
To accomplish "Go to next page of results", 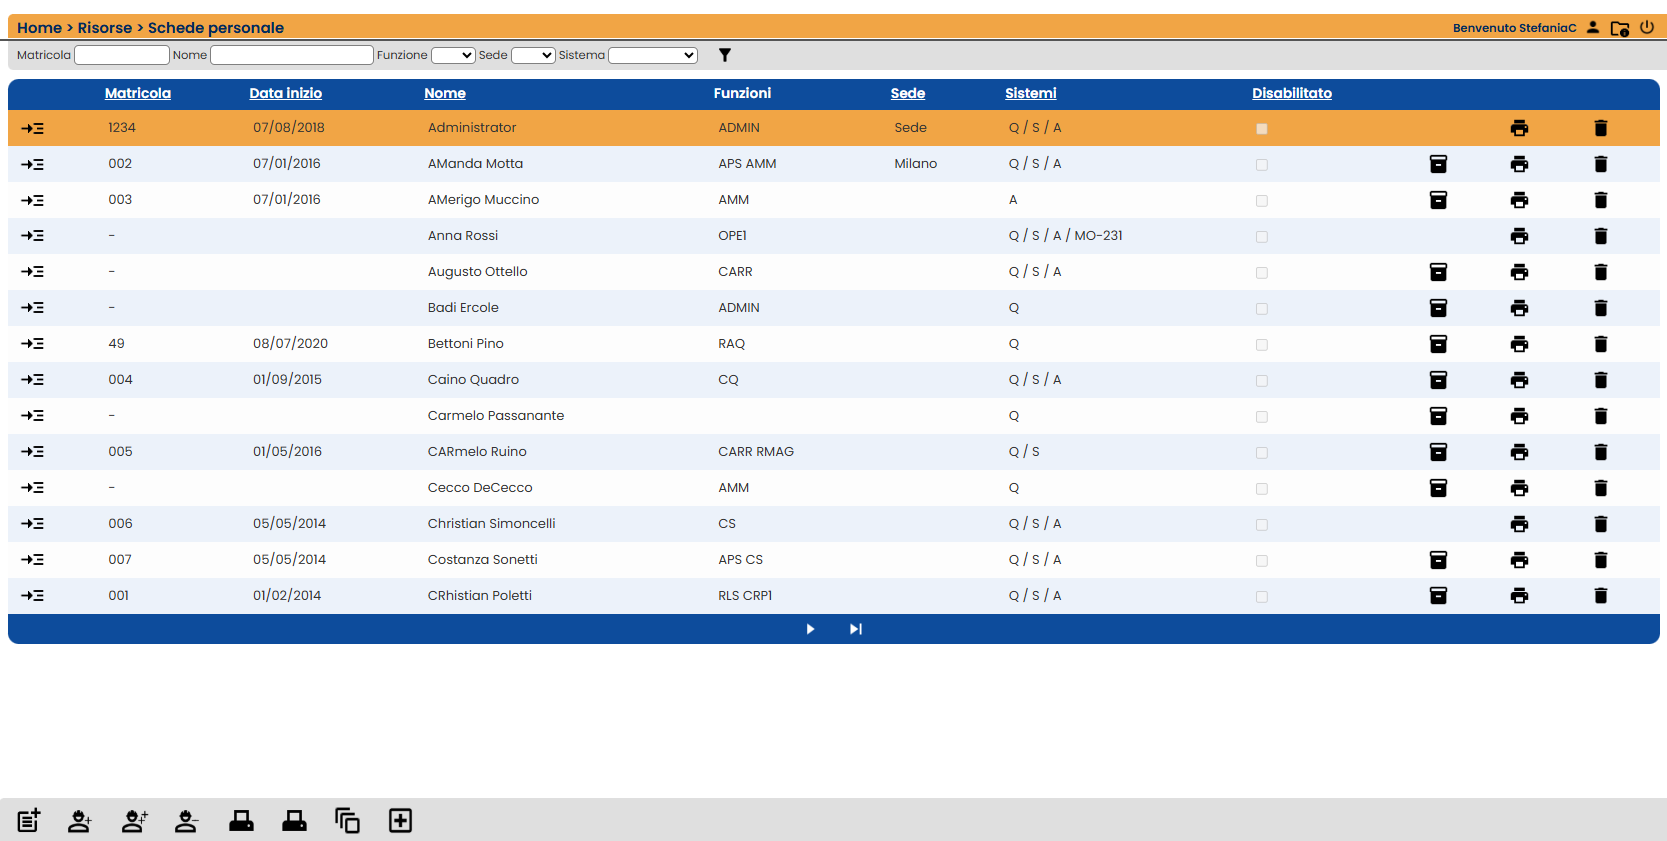I will point(810,629).
